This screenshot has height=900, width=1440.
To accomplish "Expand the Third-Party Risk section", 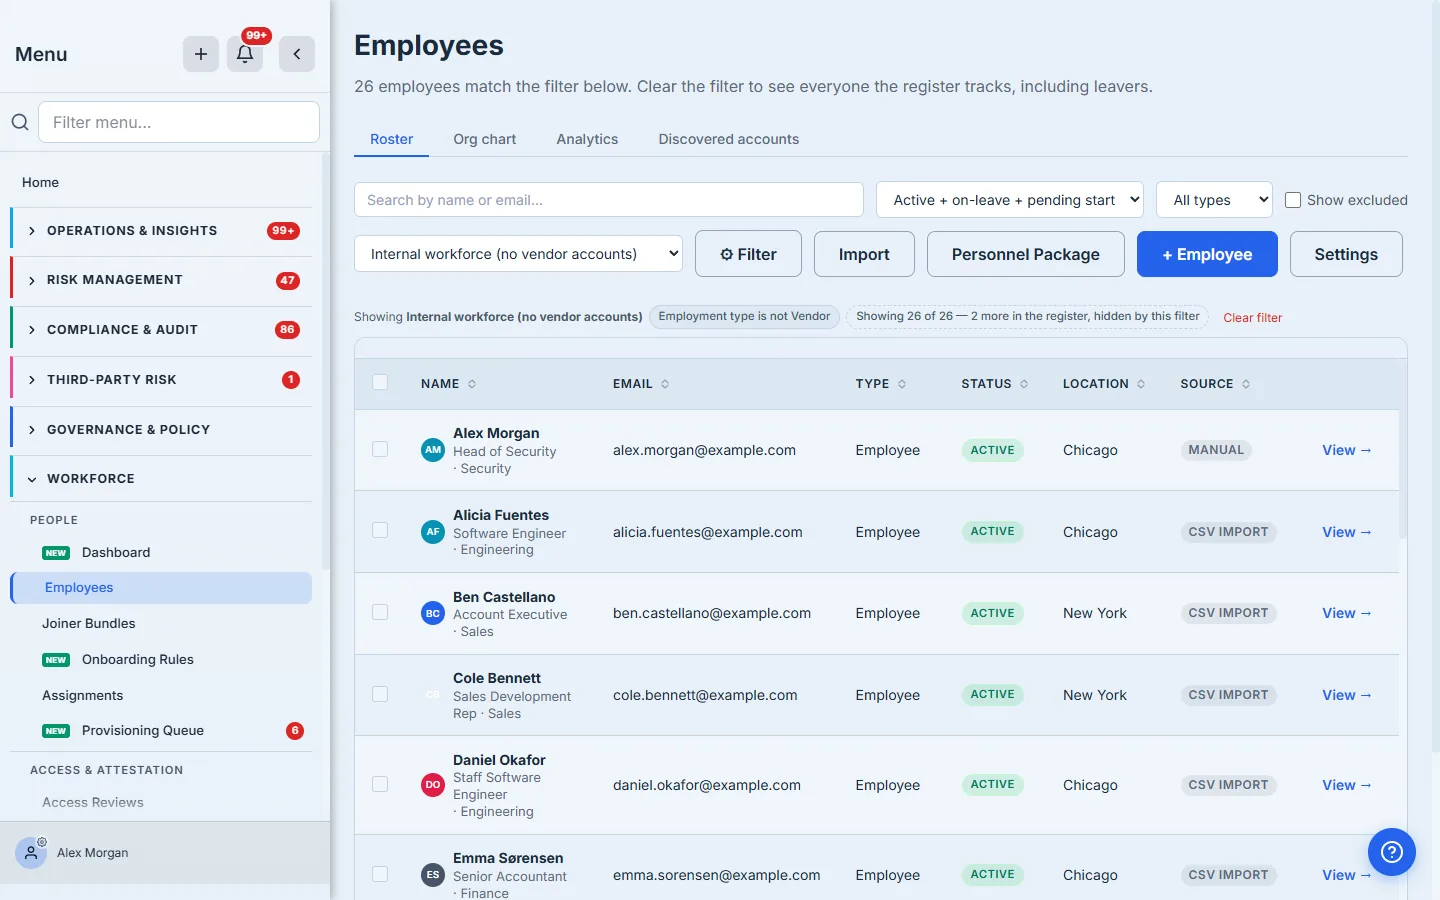I will pyautogui.click(x=161, y=380).
